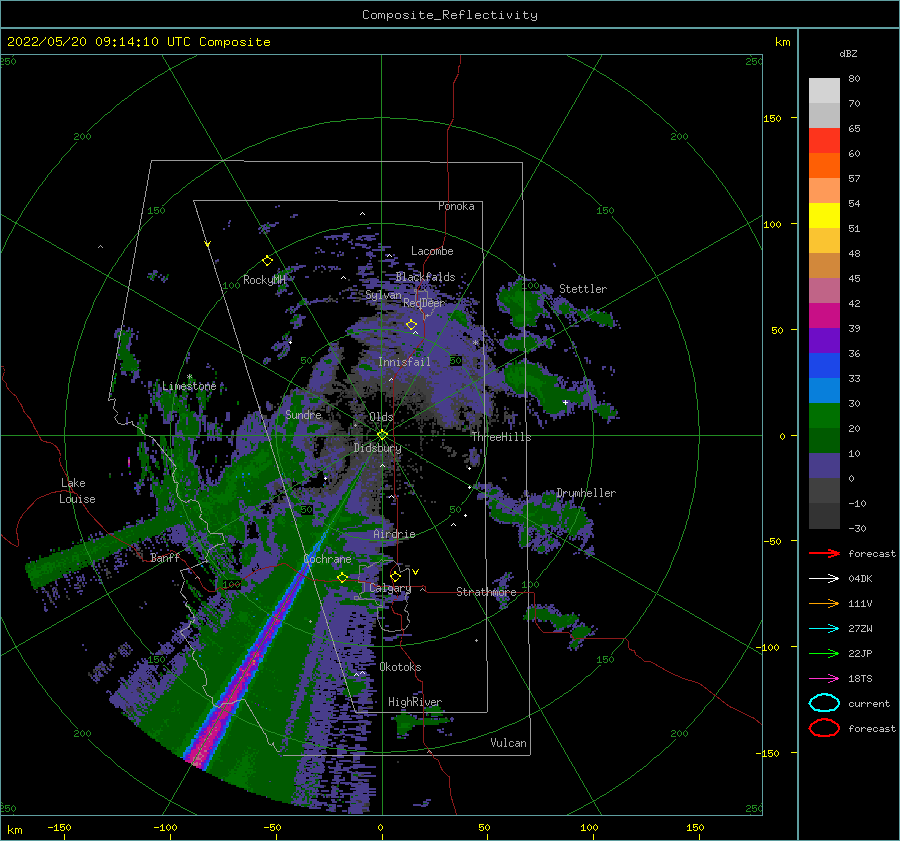
Task: Click the Okotoks city label
Action: coord(400,667)
